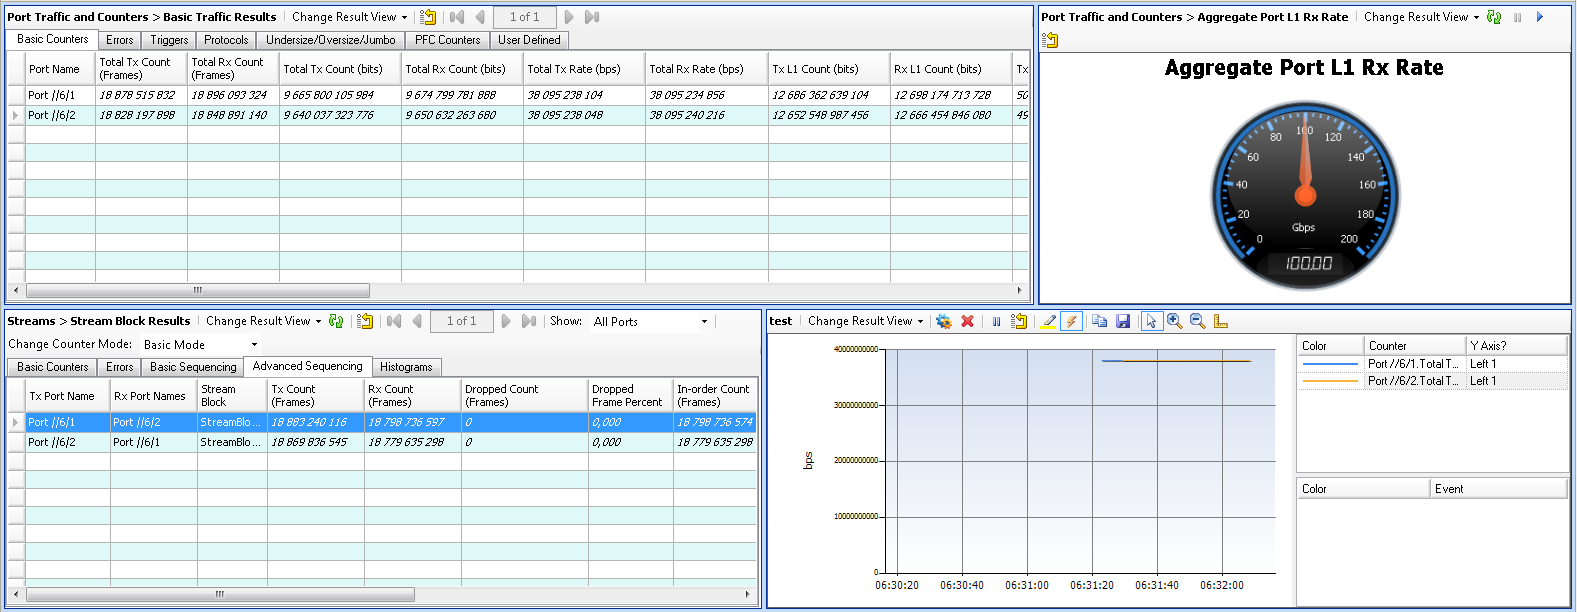The image size is (1577, 612).
Task: Copy the chart using copy icon
Action: pos(1099,321)
